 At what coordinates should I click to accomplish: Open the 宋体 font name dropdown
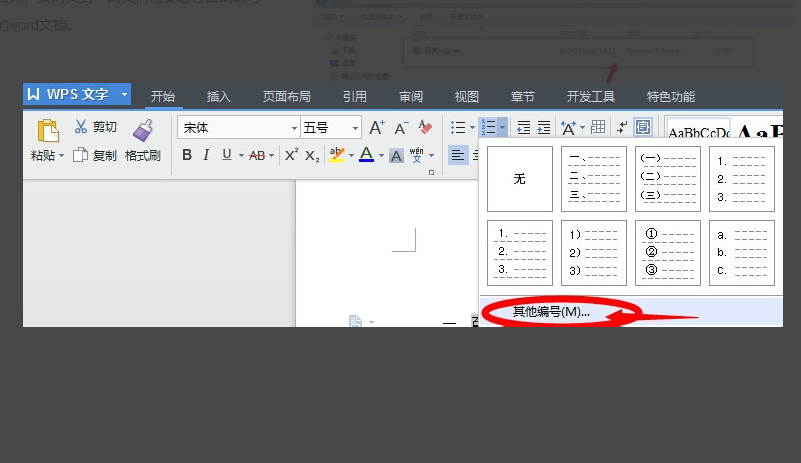tap(294, 128)
